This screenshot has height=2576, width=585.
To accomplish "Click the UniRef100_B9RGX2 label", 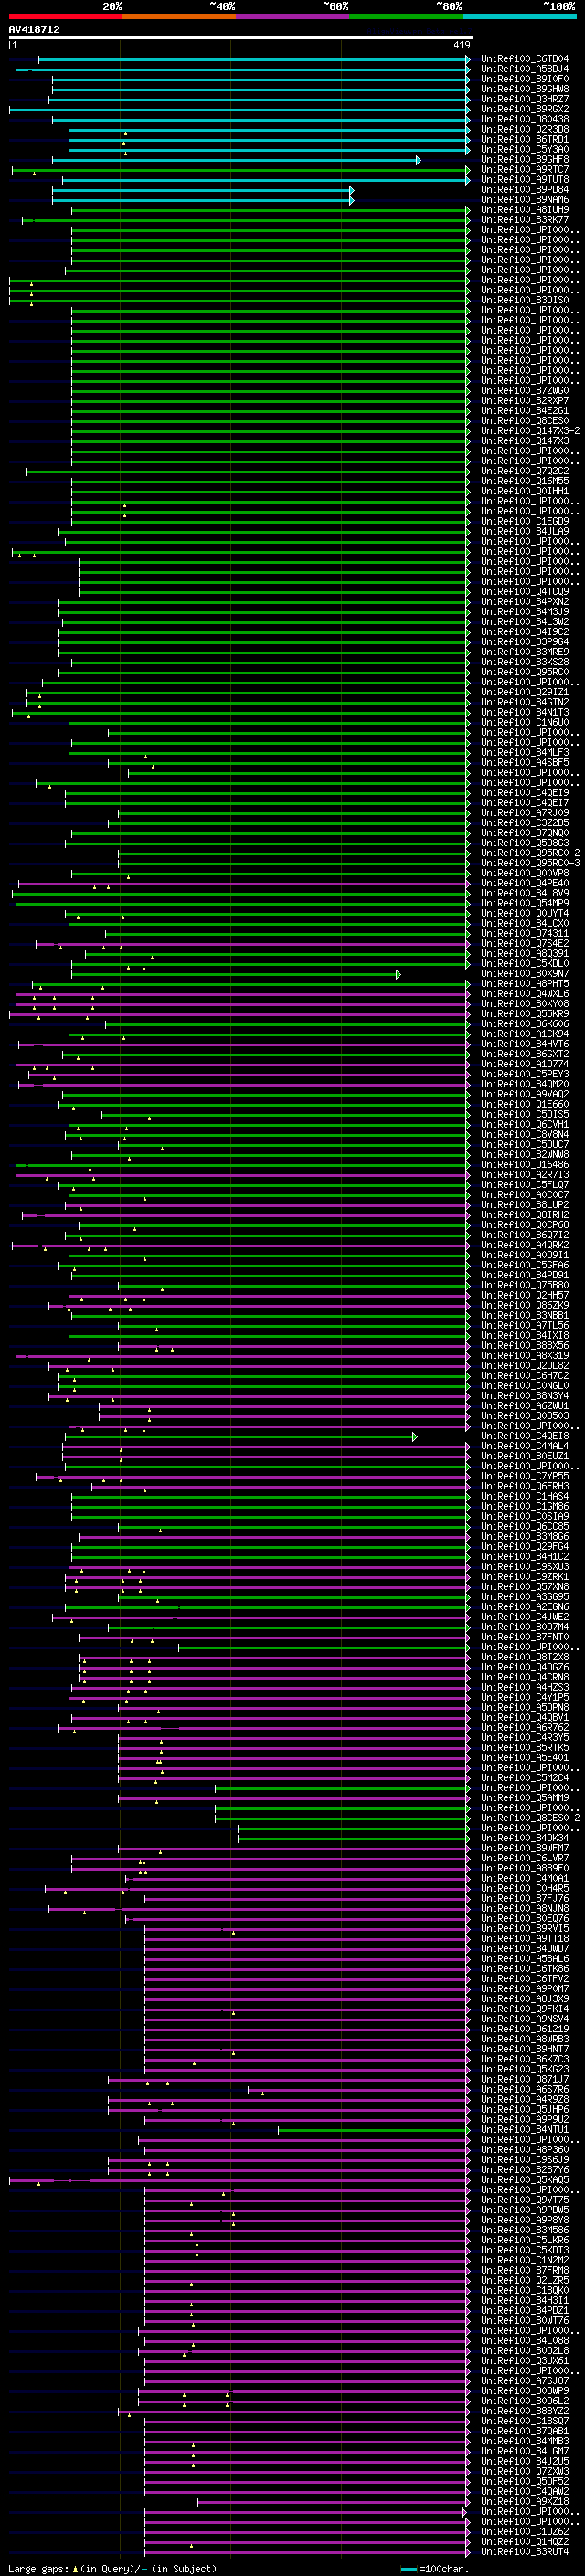I will tap(525, 109).
